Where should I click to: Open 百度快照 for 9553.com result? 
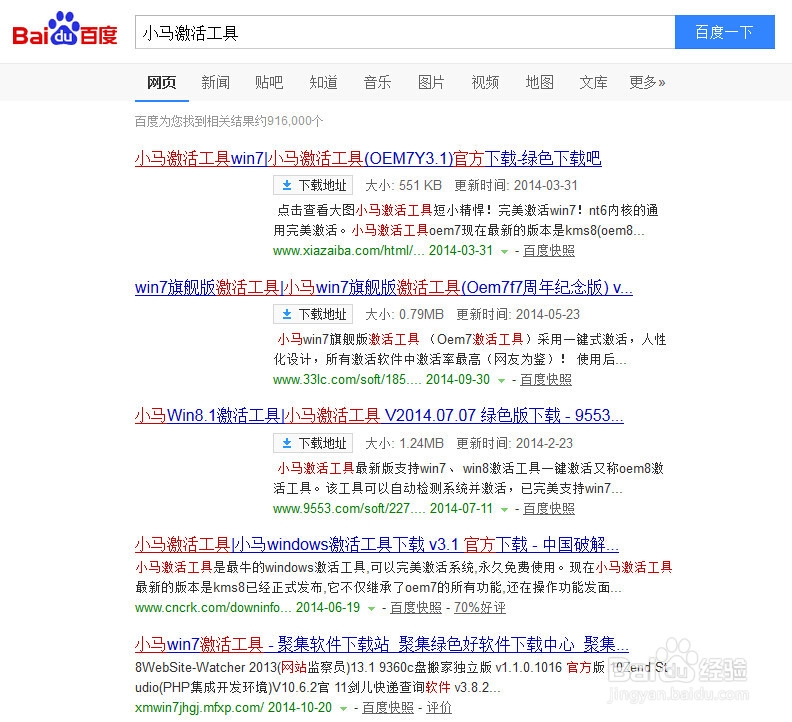tap(549, 508)
